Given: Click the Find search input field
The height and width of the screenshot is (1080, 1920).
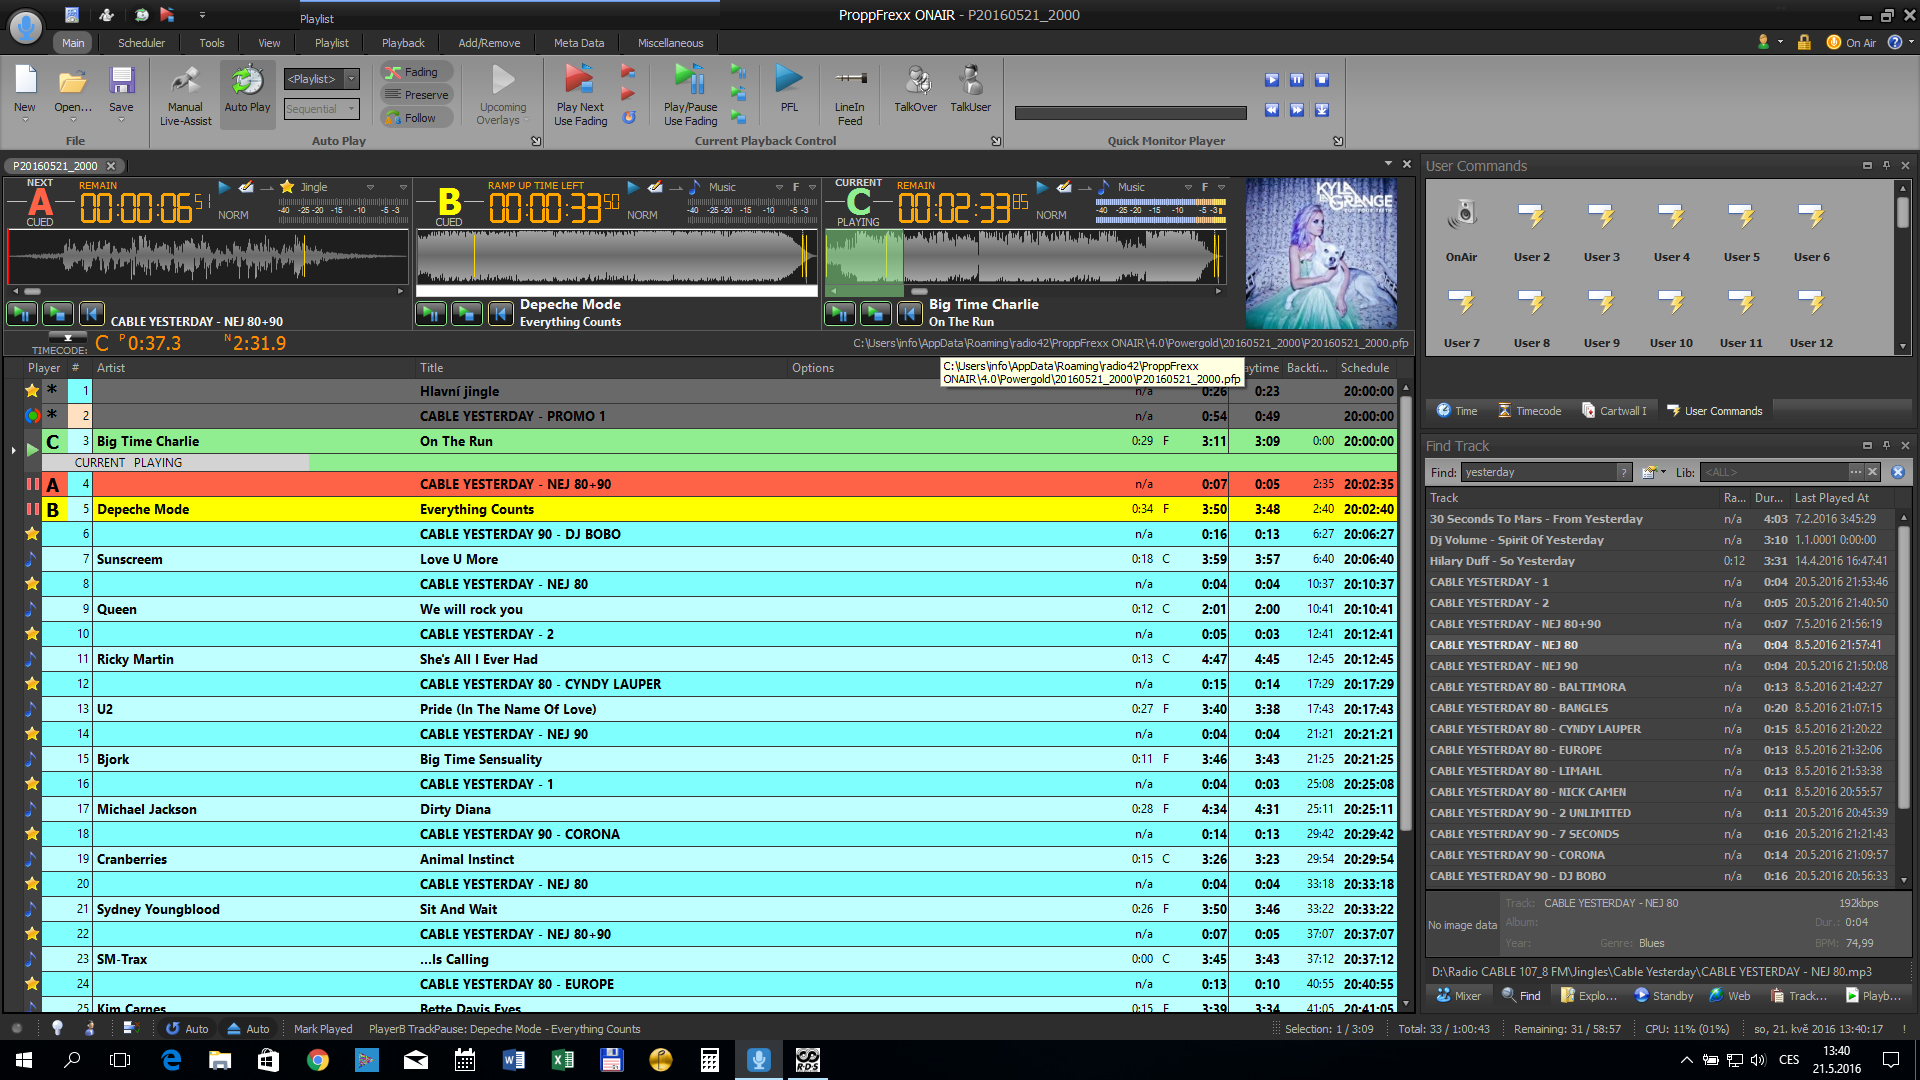Looking at the screenshot, I should 1540,472.
